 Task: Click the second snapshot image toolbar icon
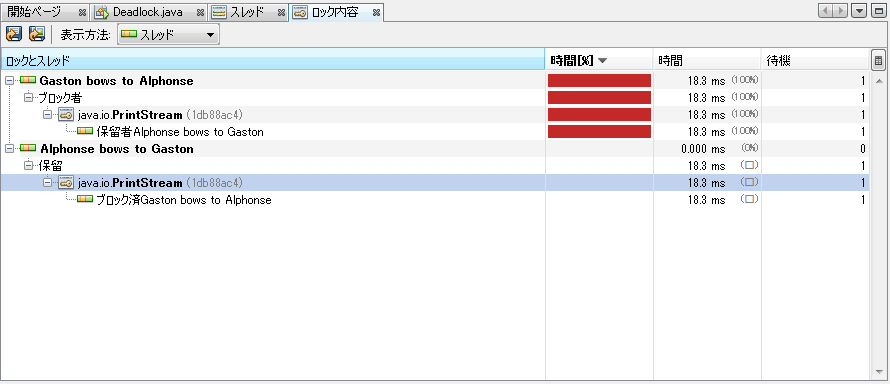point(37,34)
